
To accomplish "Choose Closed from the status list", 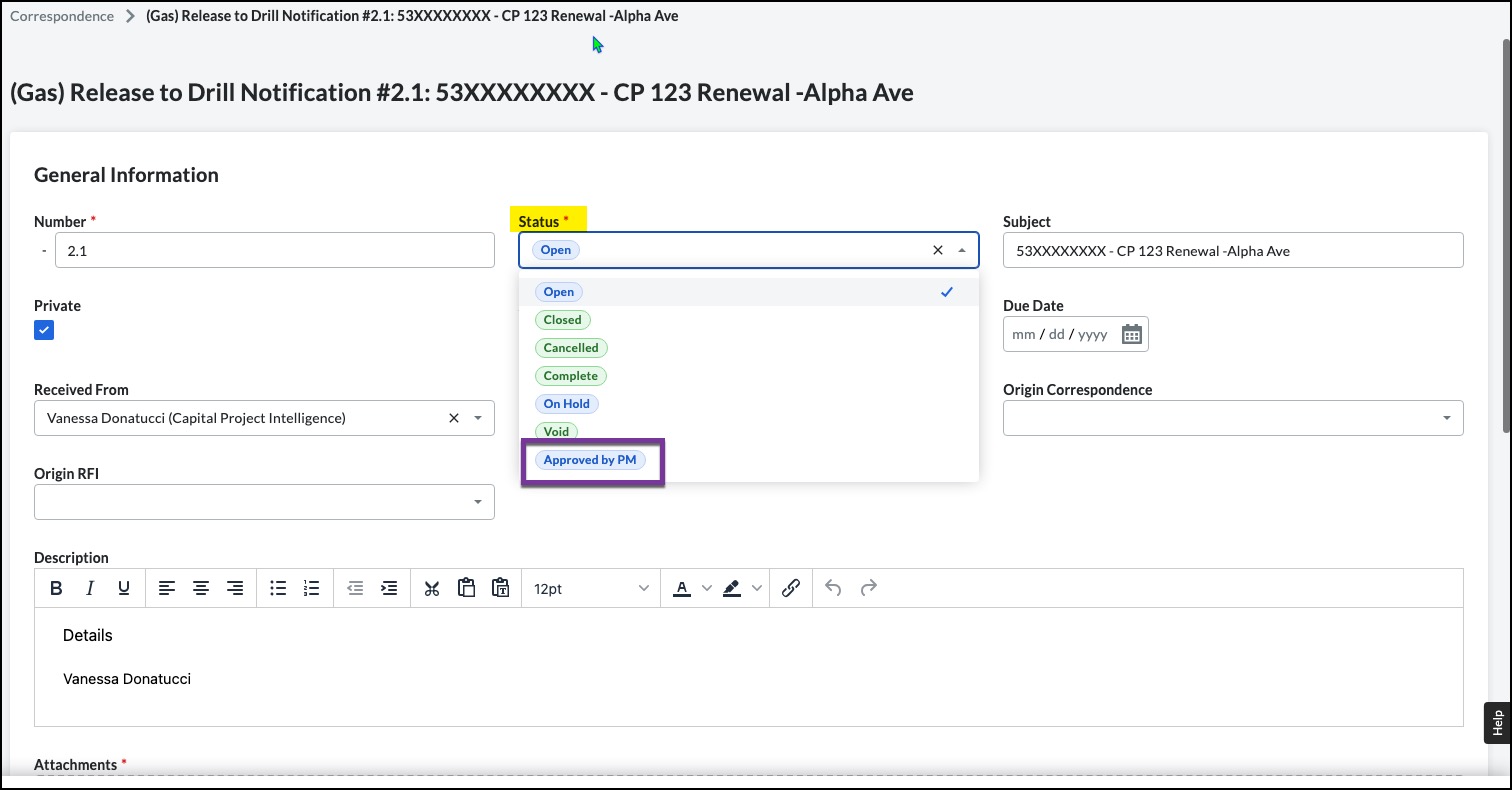I will (x=562, y=320).
